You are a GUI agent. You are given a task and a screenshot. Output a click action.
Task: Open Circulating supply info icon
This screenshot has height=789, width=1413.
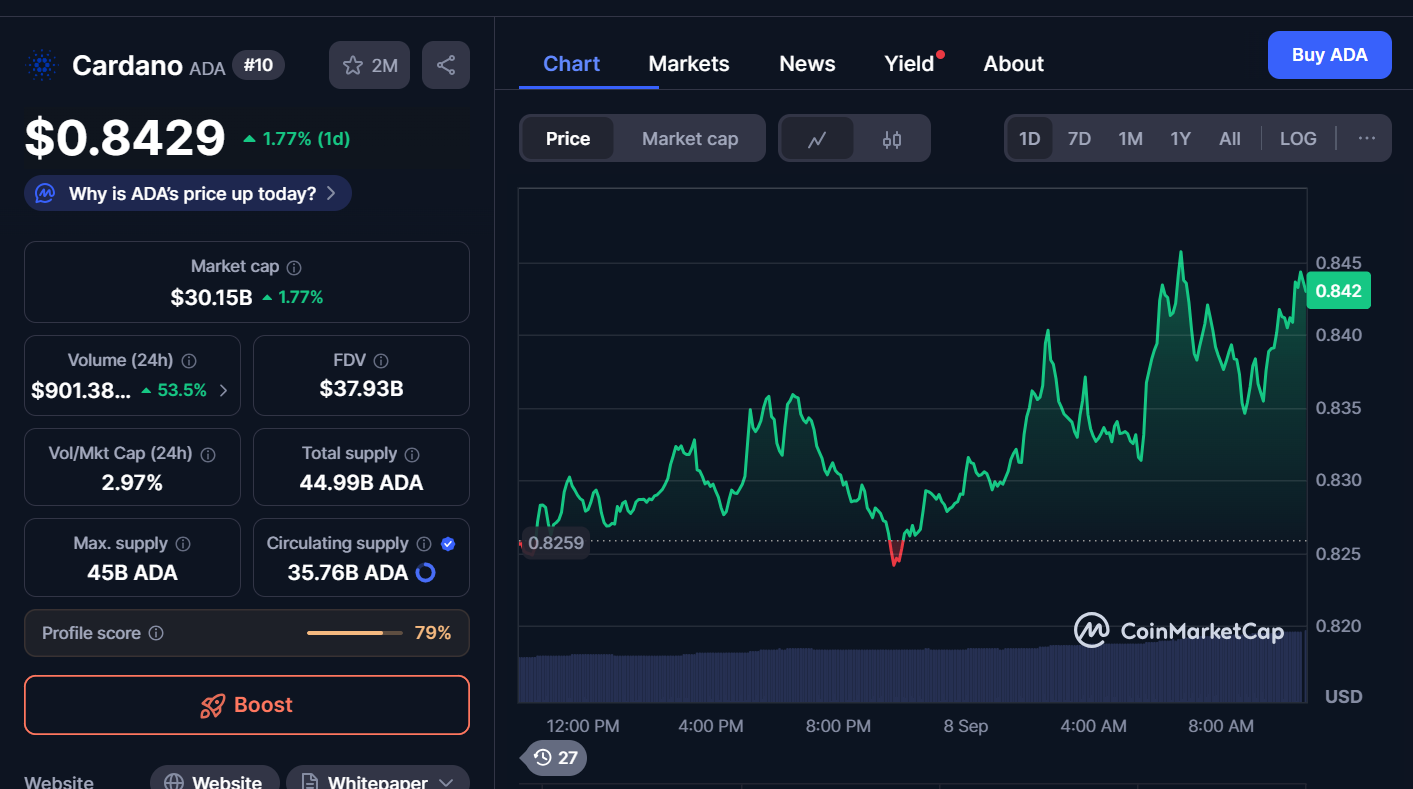(424, 544)
